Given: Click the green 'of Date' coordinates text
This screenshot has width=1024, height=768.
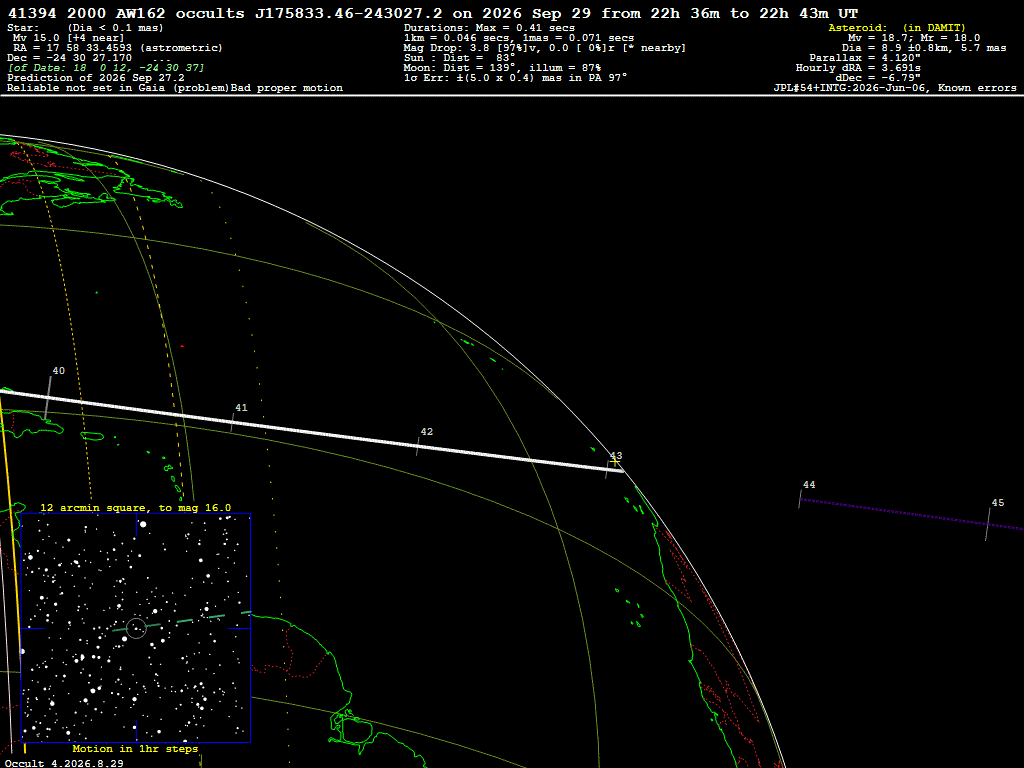Looking at the screenshot, I should (106, 68).
